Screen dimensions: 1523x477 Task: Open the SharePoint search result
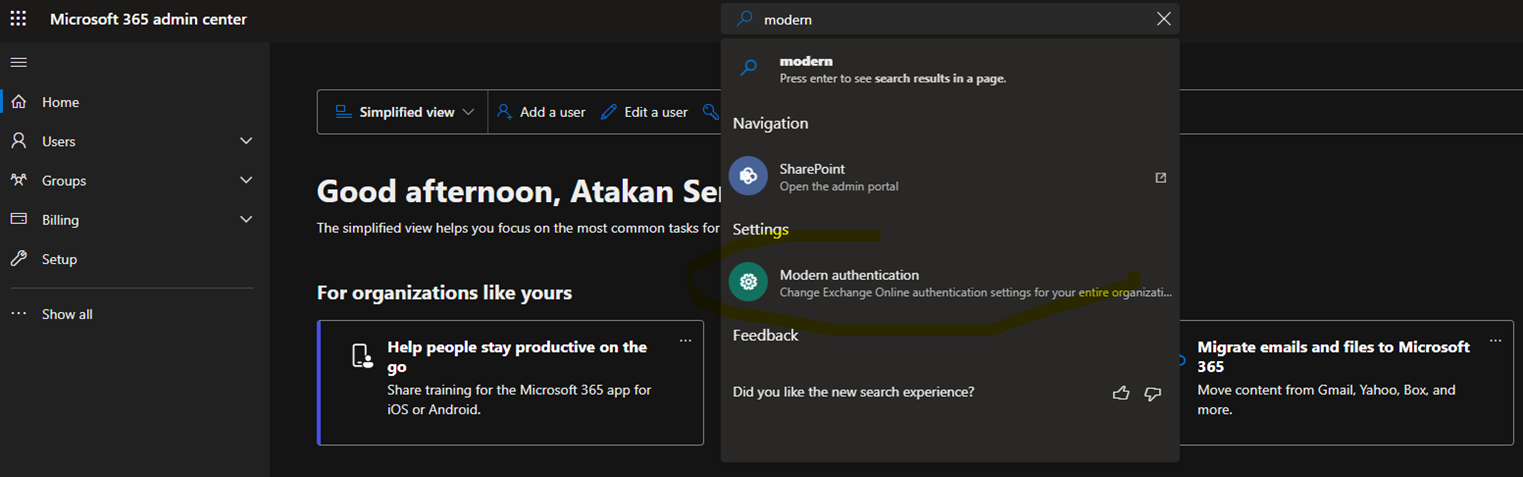tap(950, 177)
